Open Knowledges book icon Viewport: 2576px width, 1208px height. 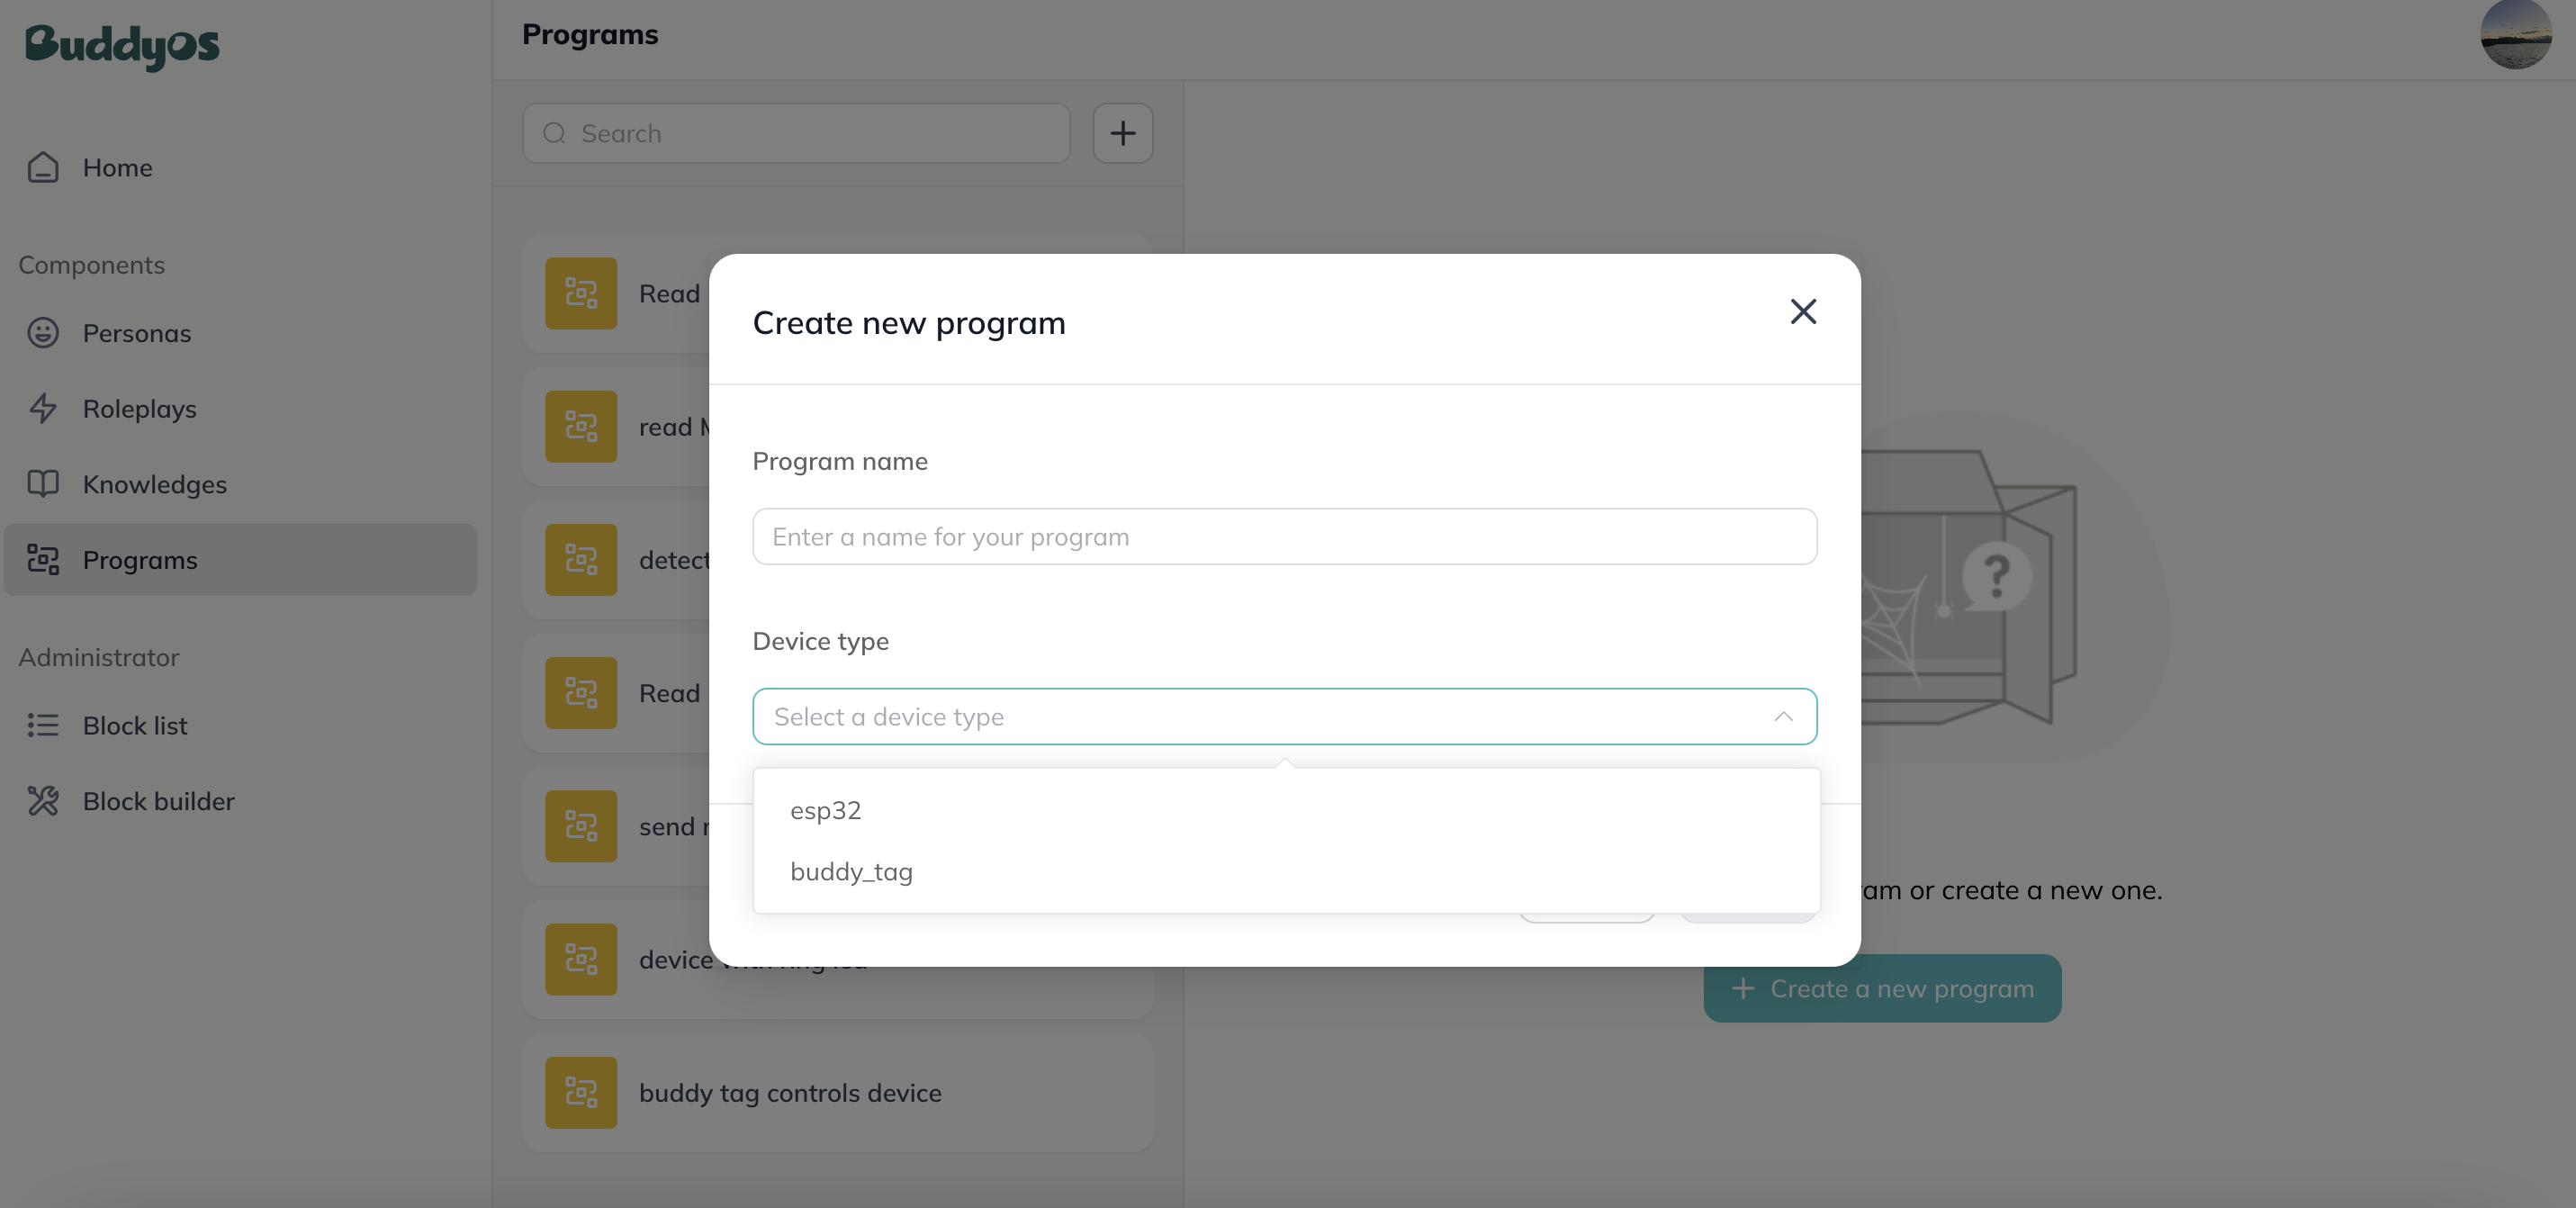click(x=43, y=484)
